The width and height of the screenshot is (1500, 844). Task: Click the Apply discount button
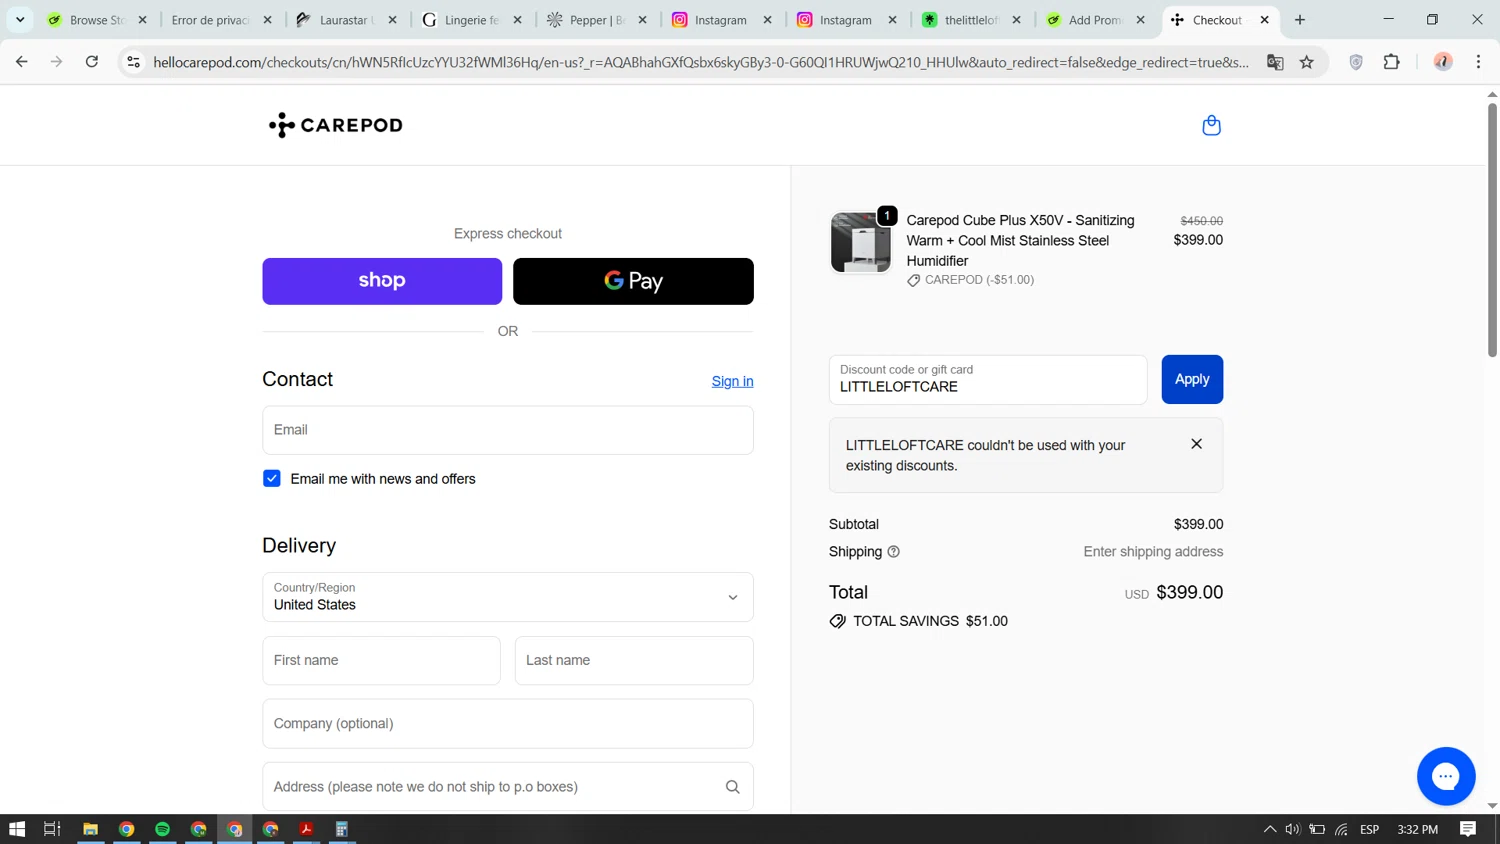pyautogui.click(x=1192, y=380)
